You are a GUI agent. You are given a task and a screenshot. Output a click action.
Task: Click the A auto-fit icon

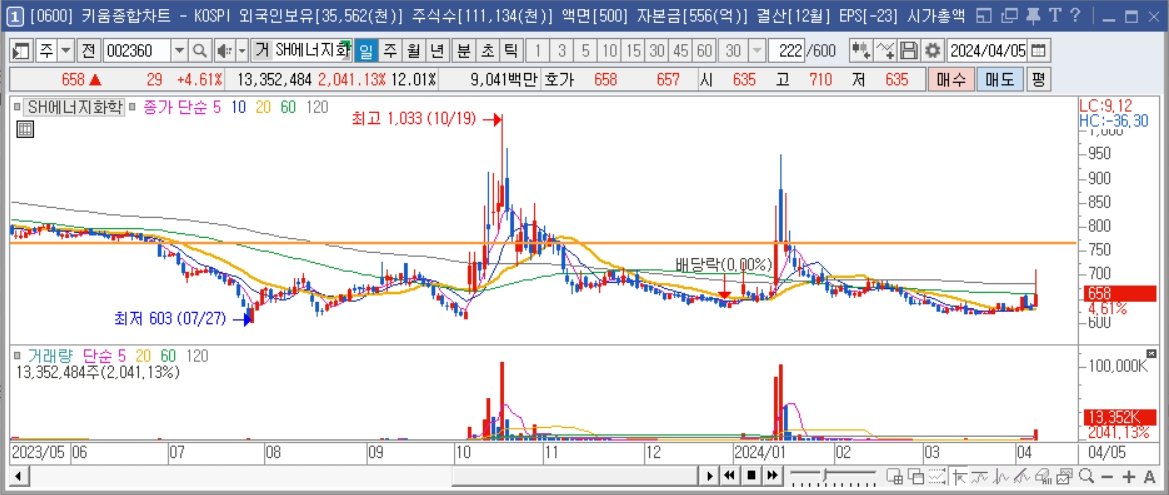[1150, 477]
